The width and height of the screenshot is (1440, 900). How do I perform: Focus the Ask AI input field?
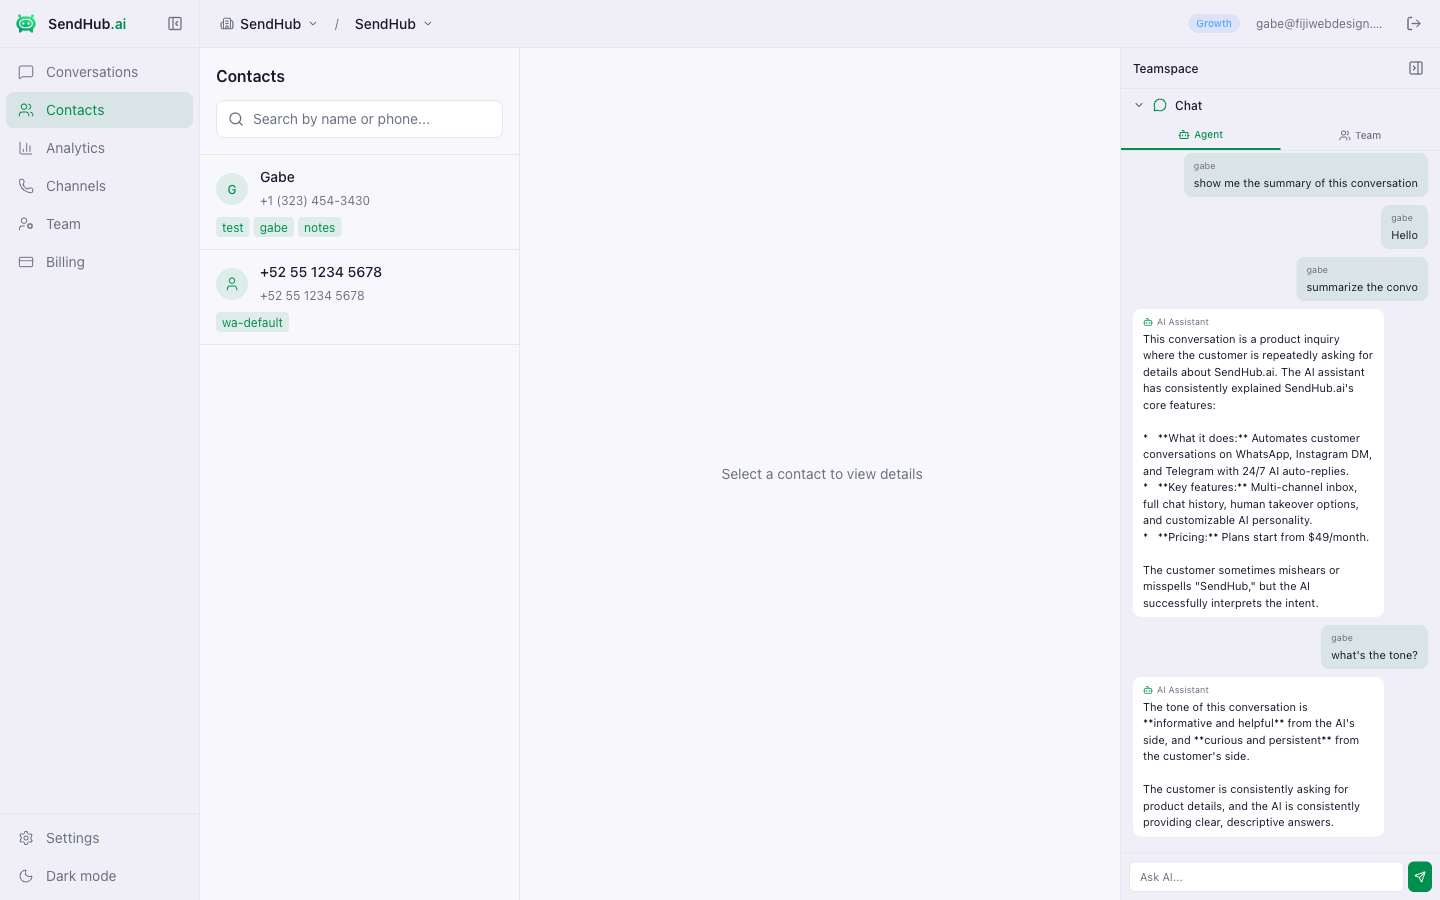pyautogui.click(x=1266, y=877)
